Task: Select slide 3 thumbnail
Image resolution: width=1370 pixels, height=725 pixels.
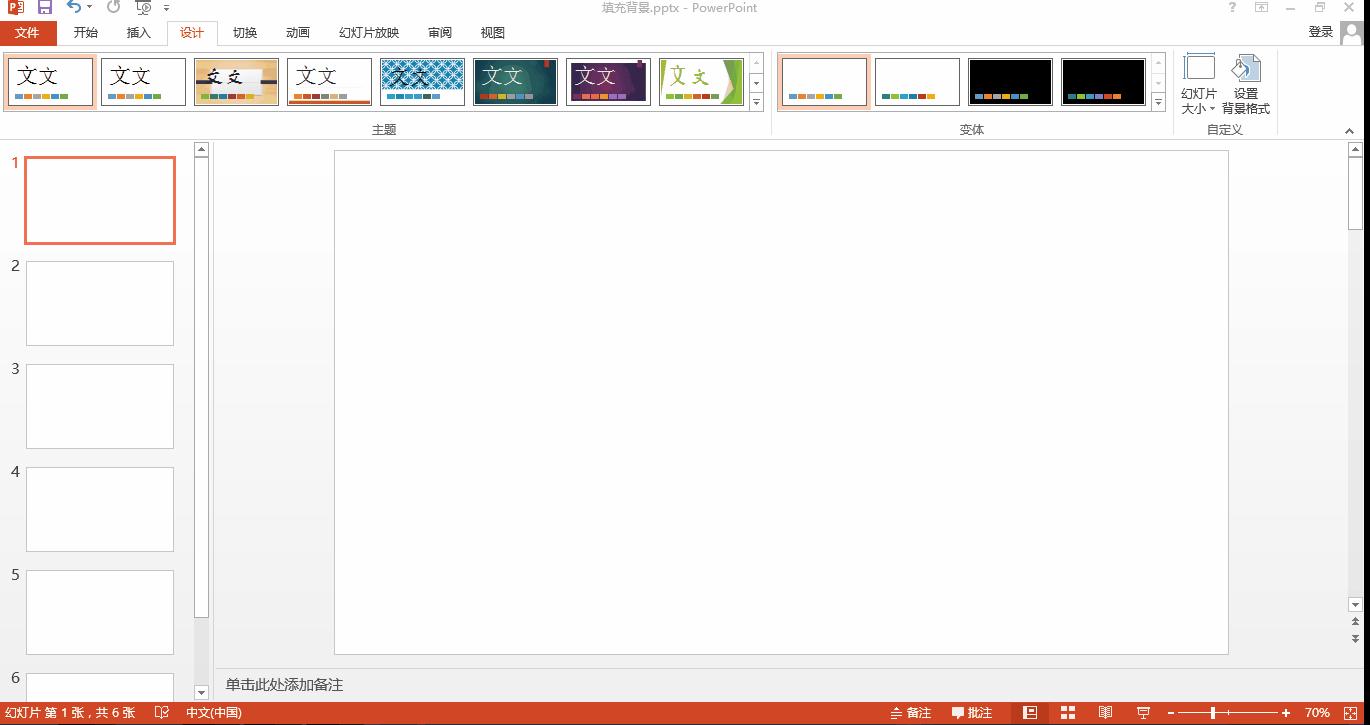Action: point(100,406)
